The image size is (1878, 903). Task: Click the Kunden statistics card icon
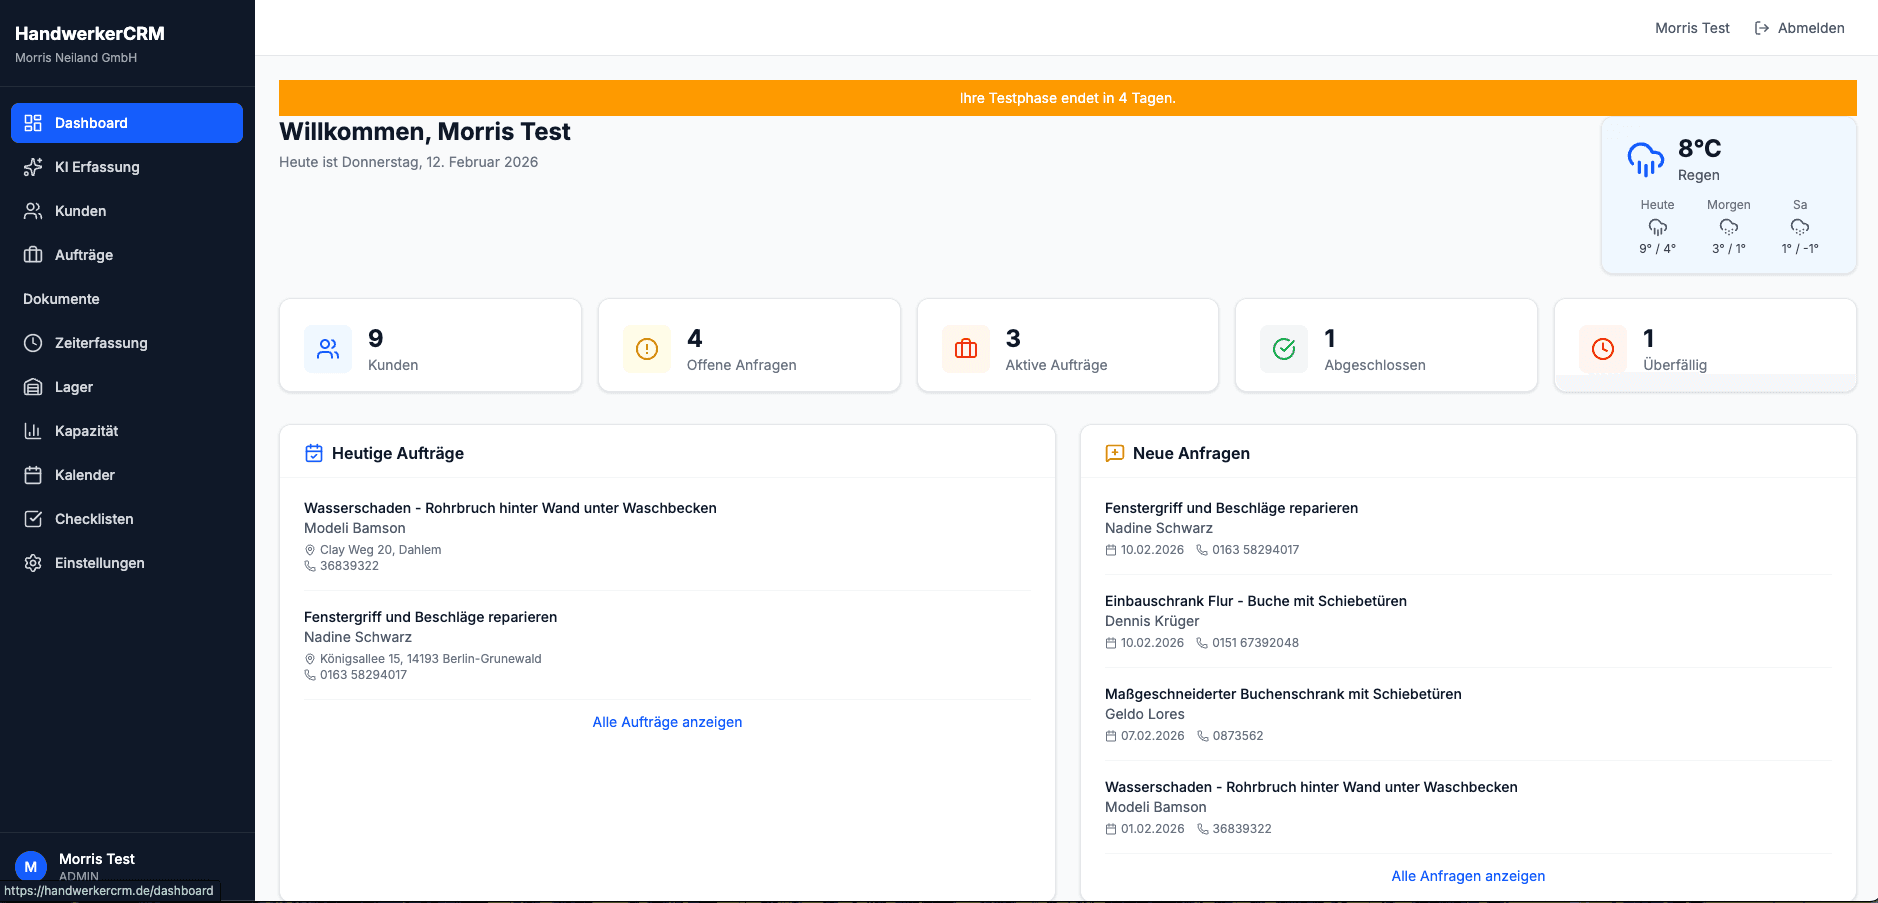point(328,349)
